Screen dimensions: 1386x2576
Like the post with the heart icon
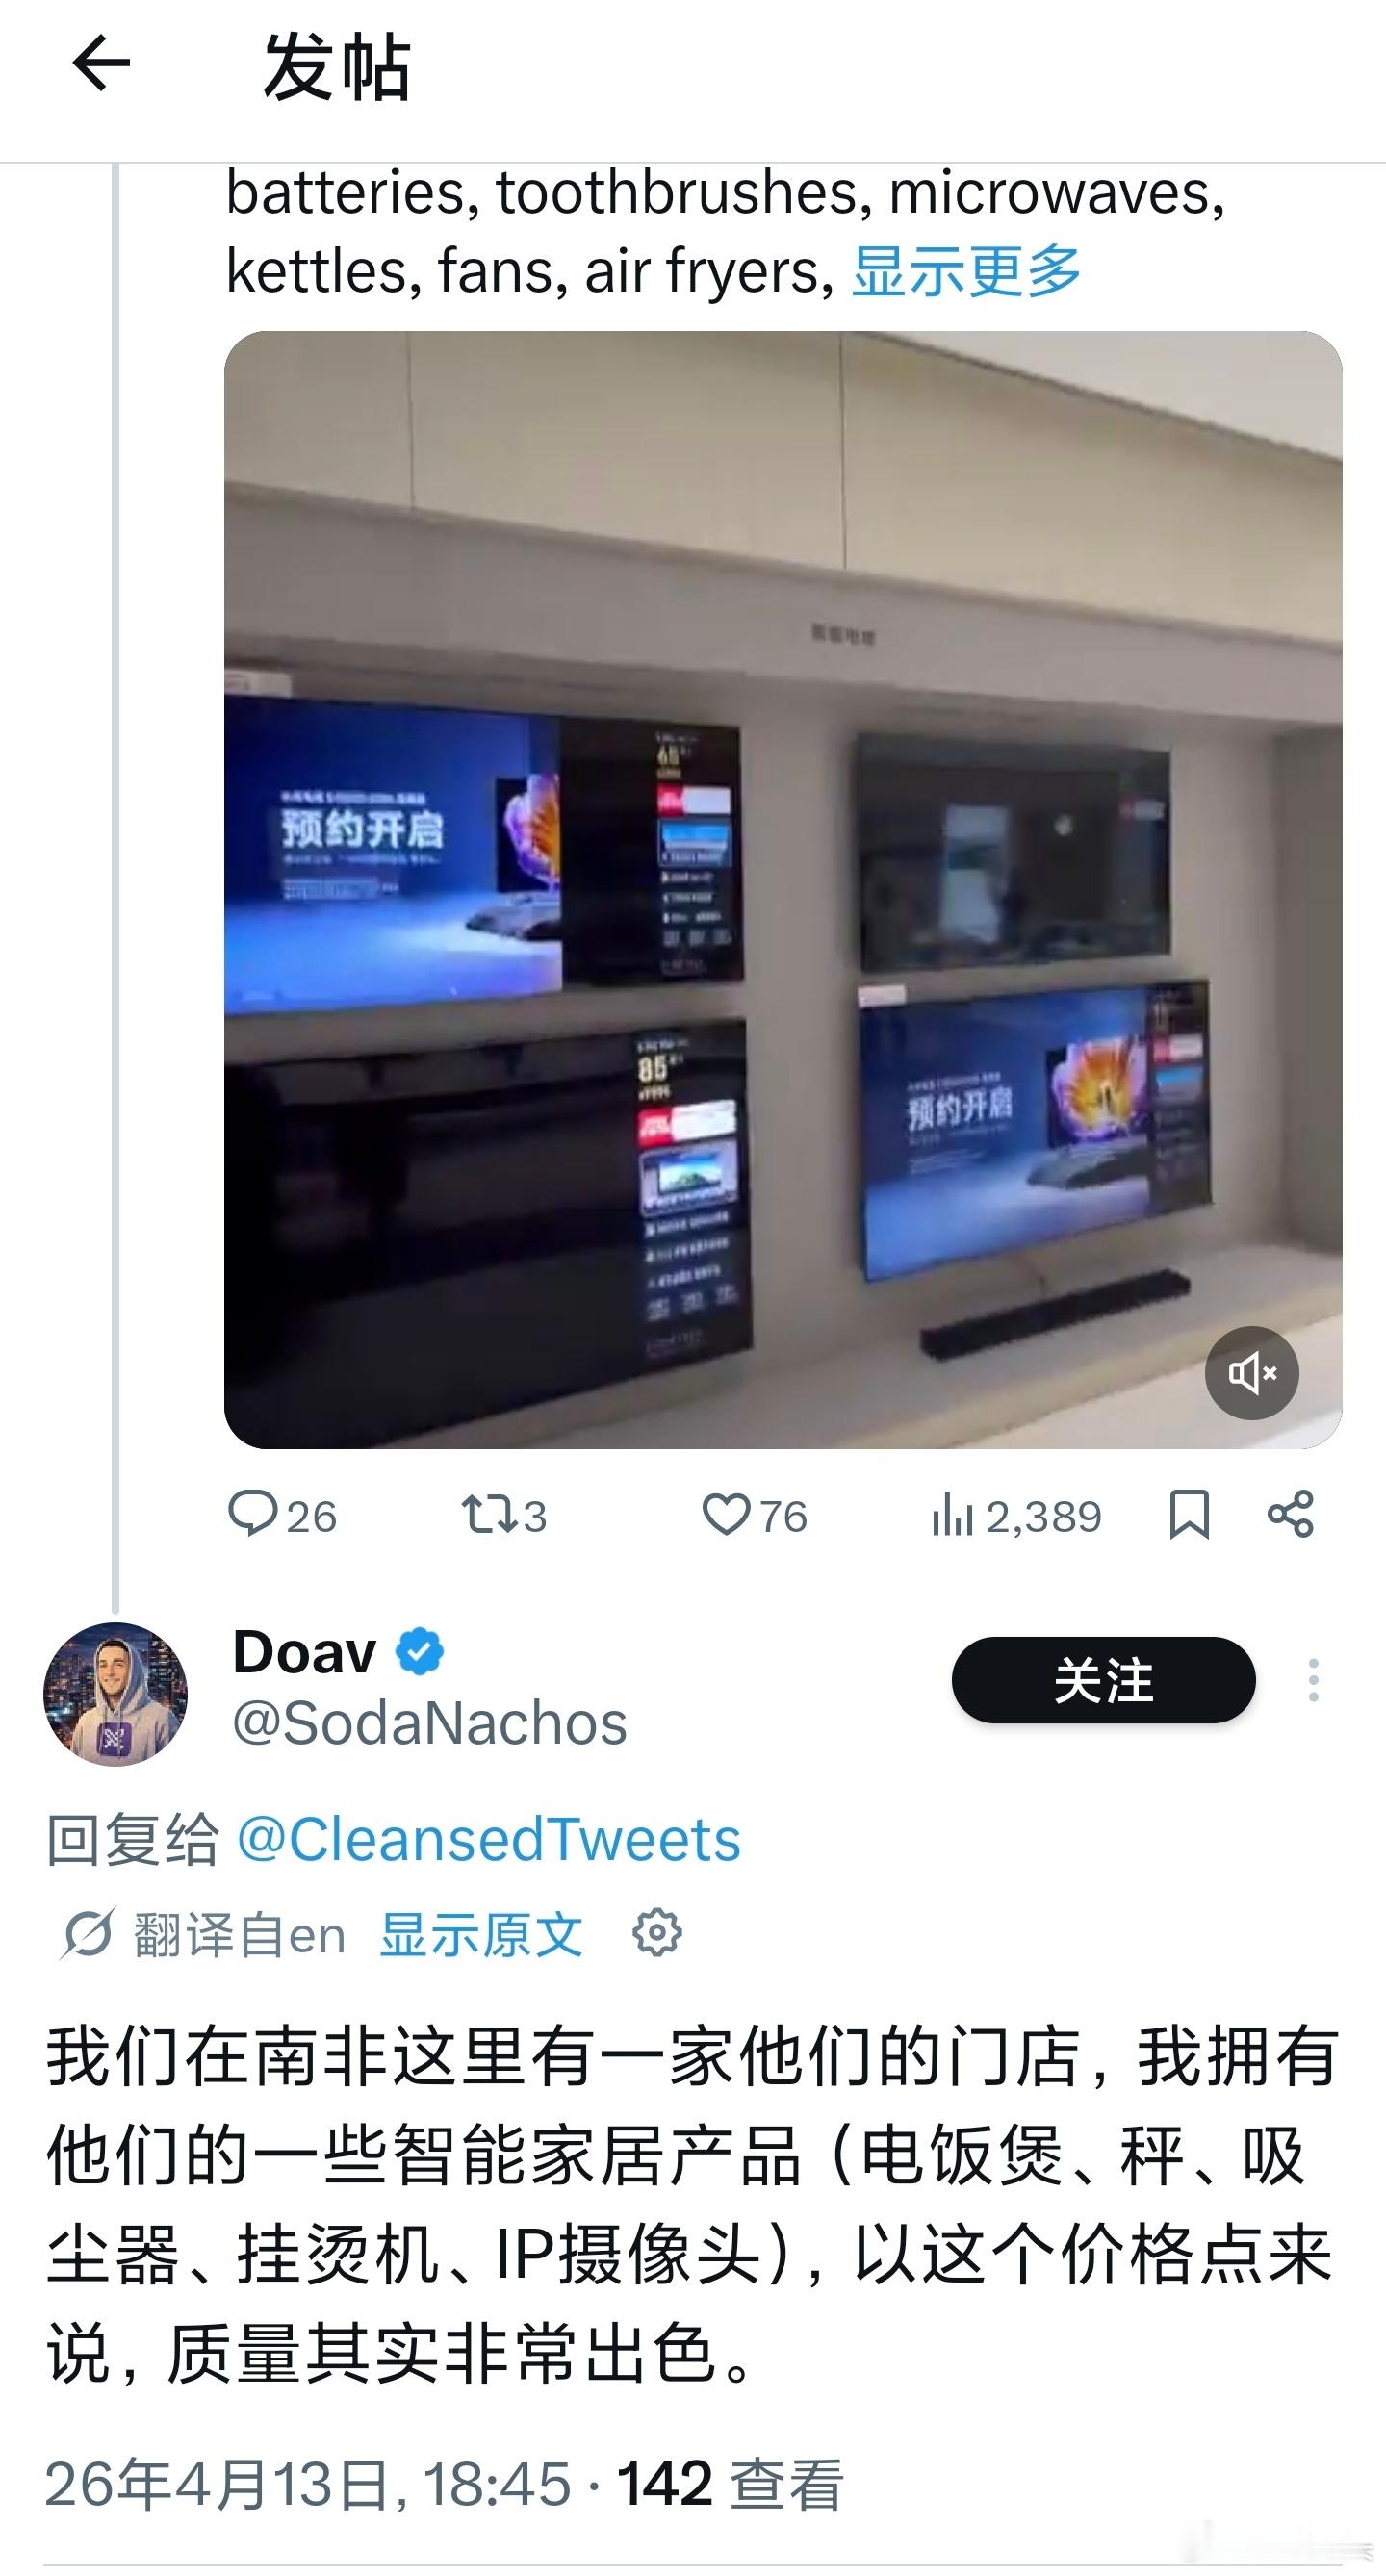[725, 1514]
